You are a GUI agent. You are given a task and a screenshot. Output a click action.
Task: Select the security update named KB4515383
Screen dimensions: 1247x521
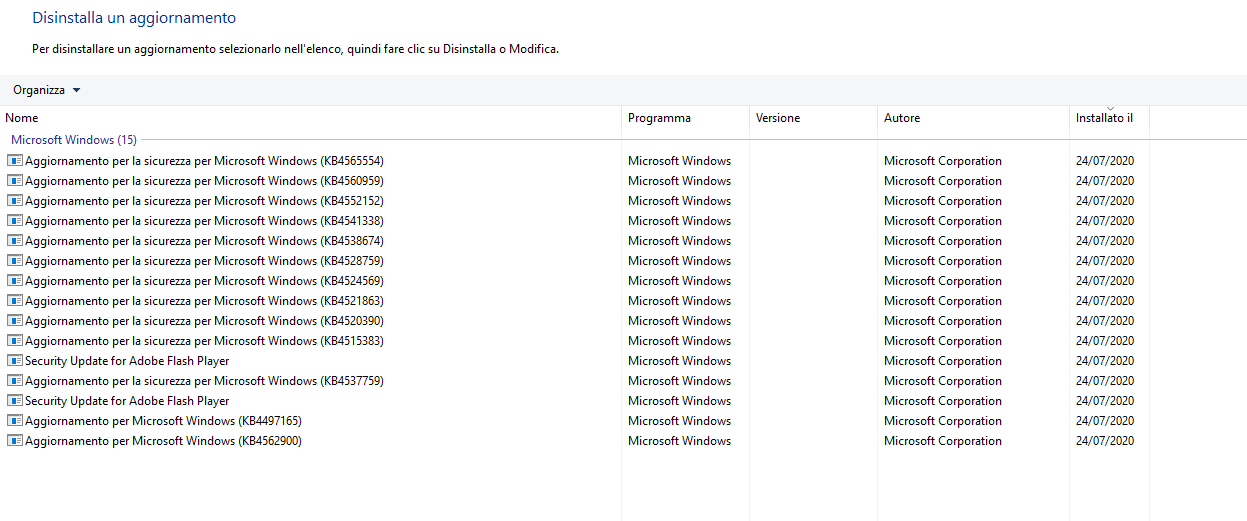(204, 341)
